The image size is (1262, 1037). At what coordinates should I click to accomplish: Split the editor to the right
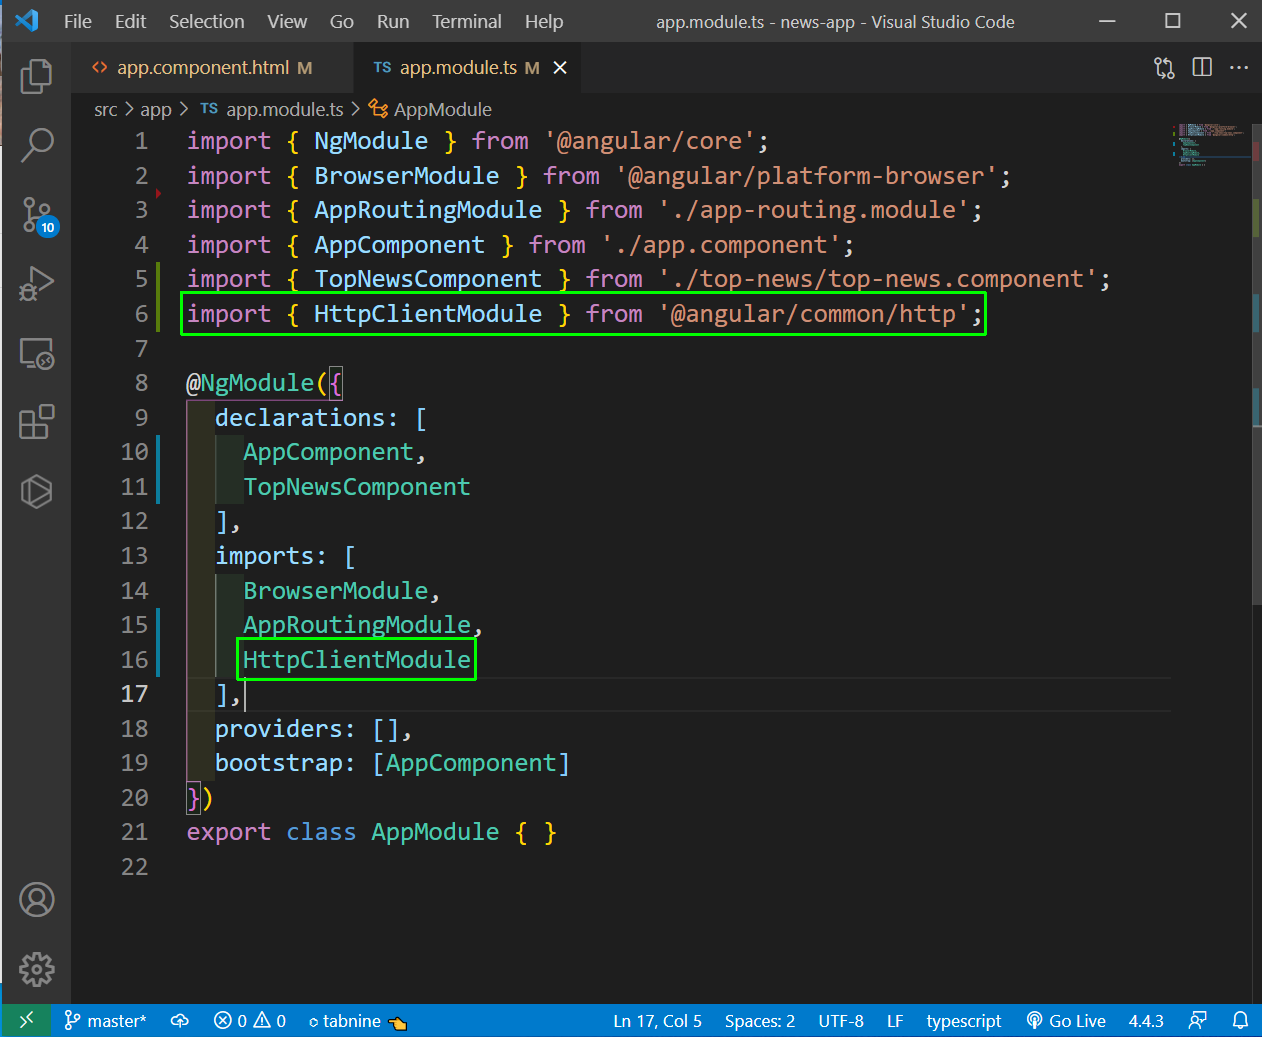[1202, 67]
